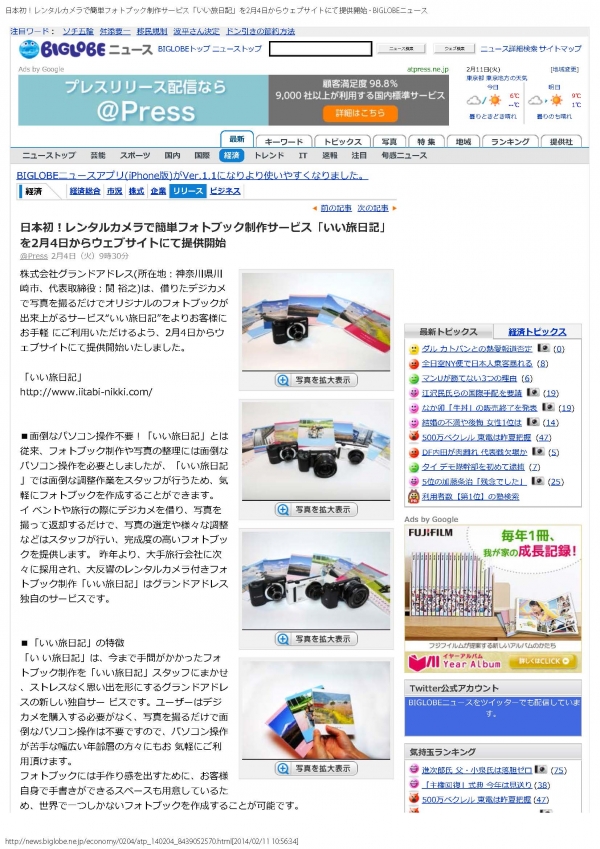Open hand holding photobook thumbnail
The height and width of the screenshot is (849, 600).
click(316, 709)
